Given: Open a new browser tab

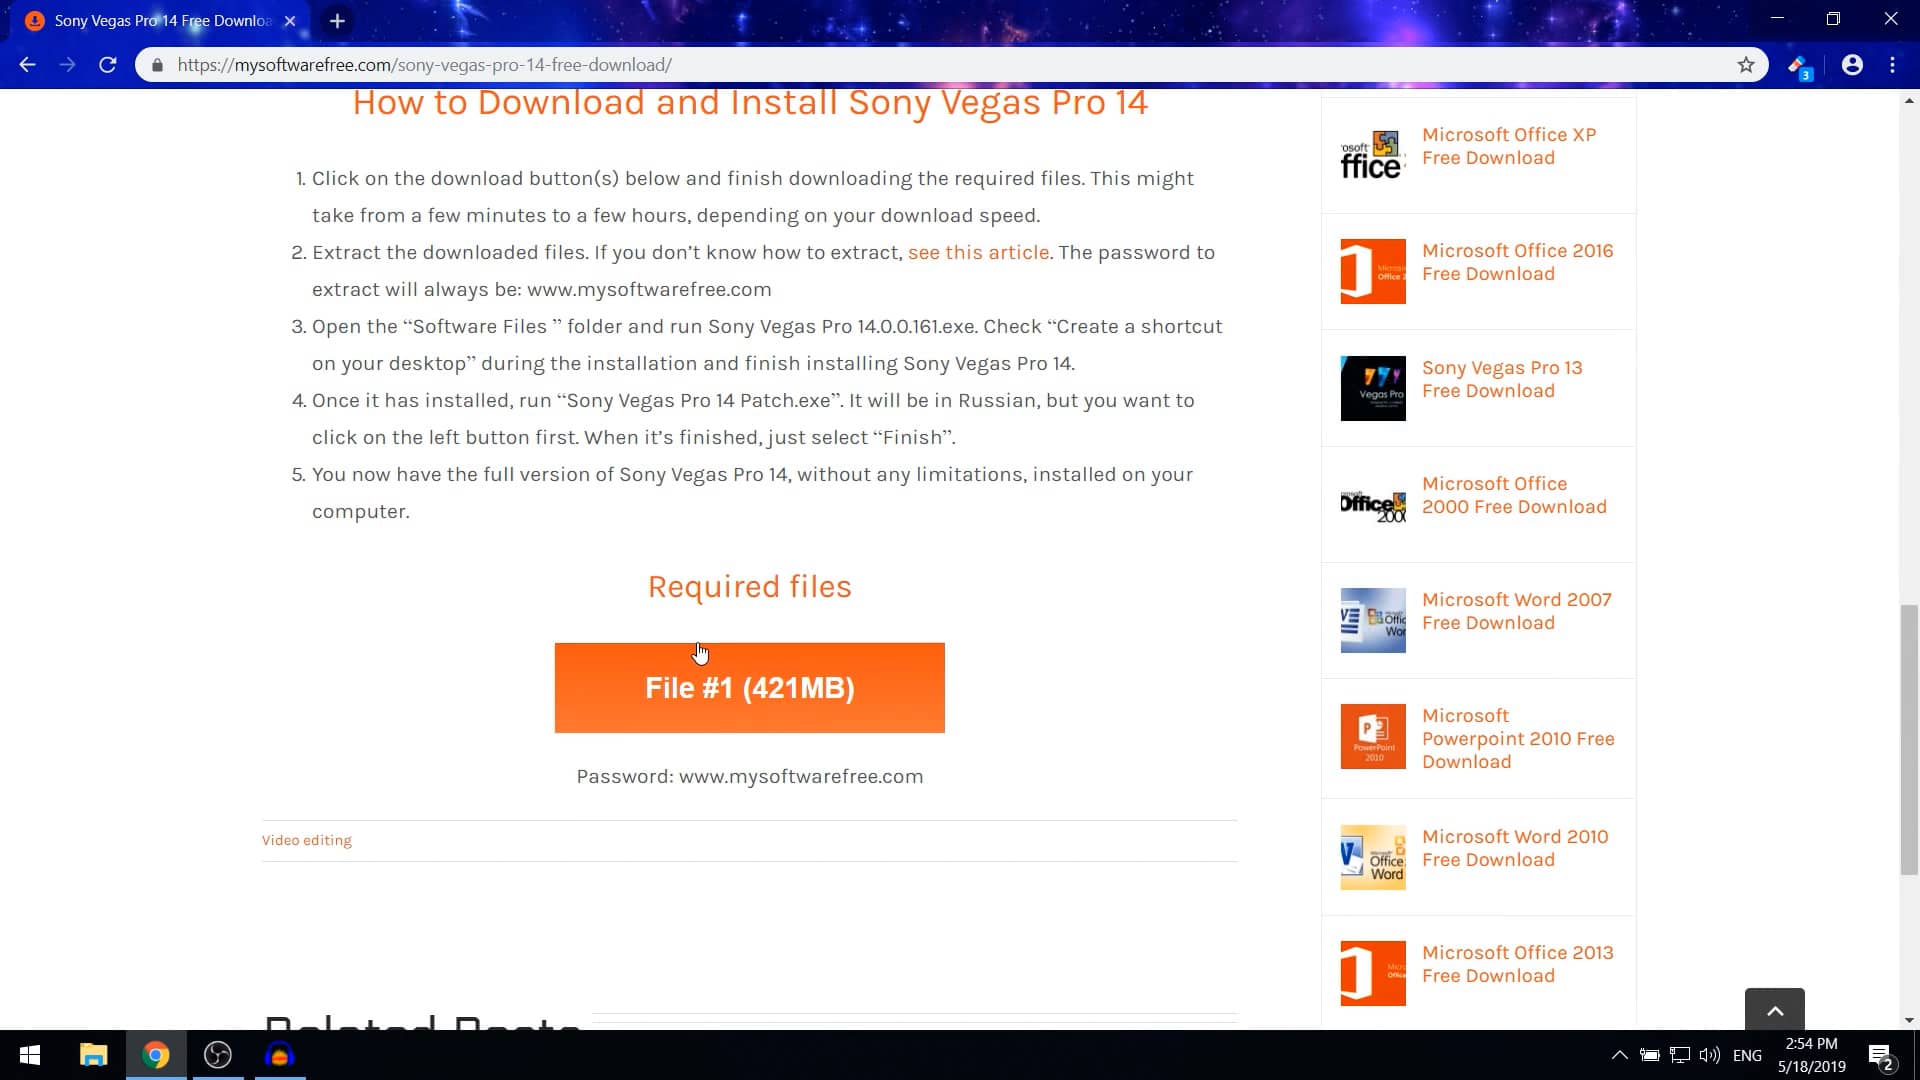Looking at the screenshot, I should (x=337, y=20).
